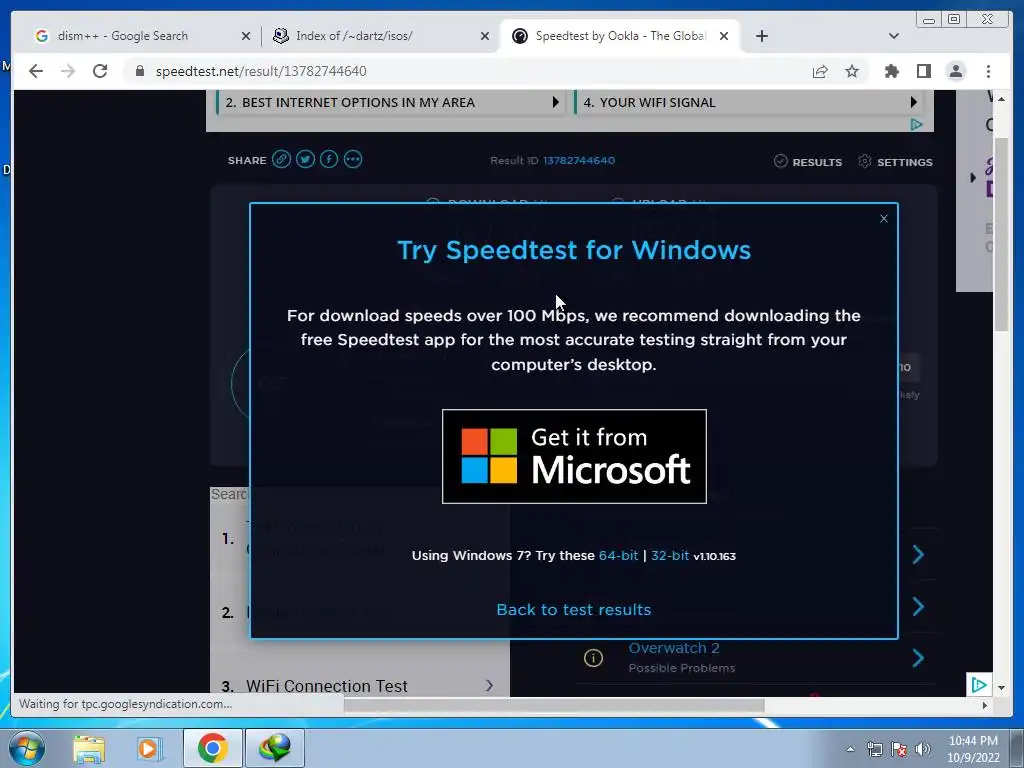This screenshot has width=1024, height=768.
Task: Go forward to the next page
Action: 68,71
